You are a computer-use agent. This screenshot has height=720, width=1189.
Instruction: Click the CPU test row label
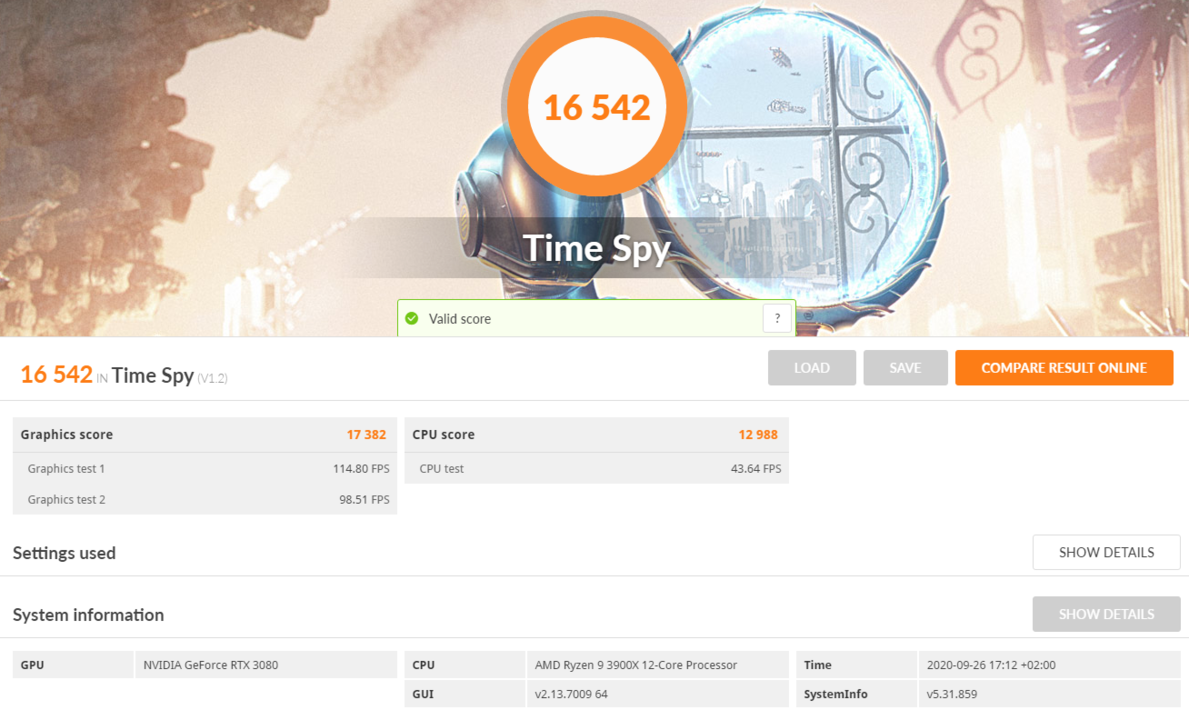(441, 468)
